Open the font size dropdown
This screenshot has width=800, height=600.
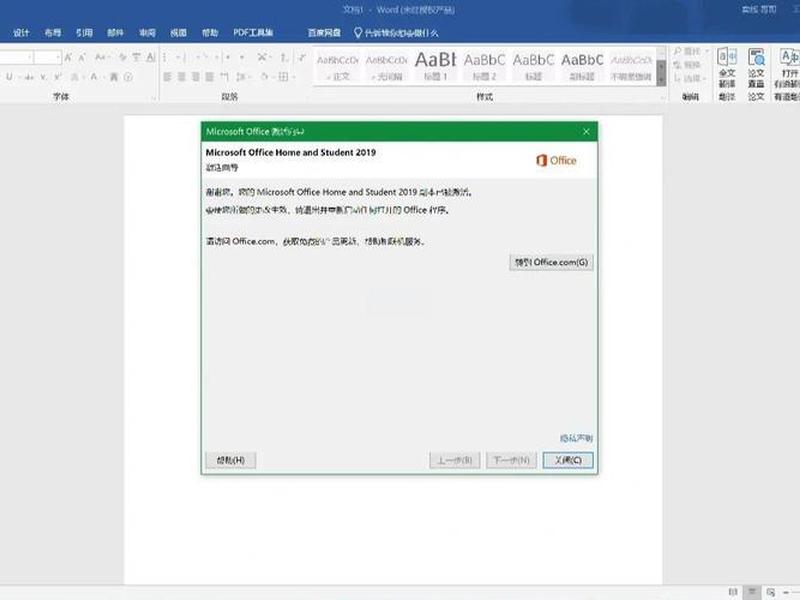(x=59, y=57)
